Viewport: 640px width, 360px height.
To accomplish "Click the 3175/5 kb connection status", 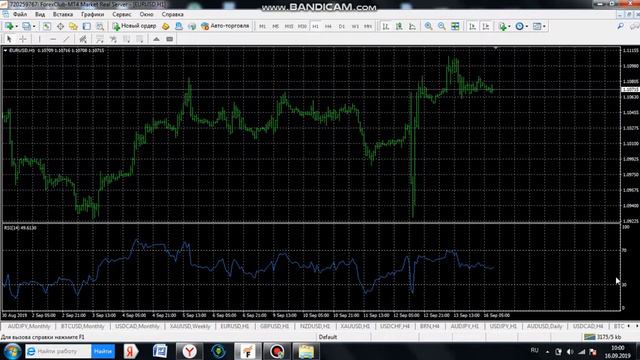I will tap(602, 337).
